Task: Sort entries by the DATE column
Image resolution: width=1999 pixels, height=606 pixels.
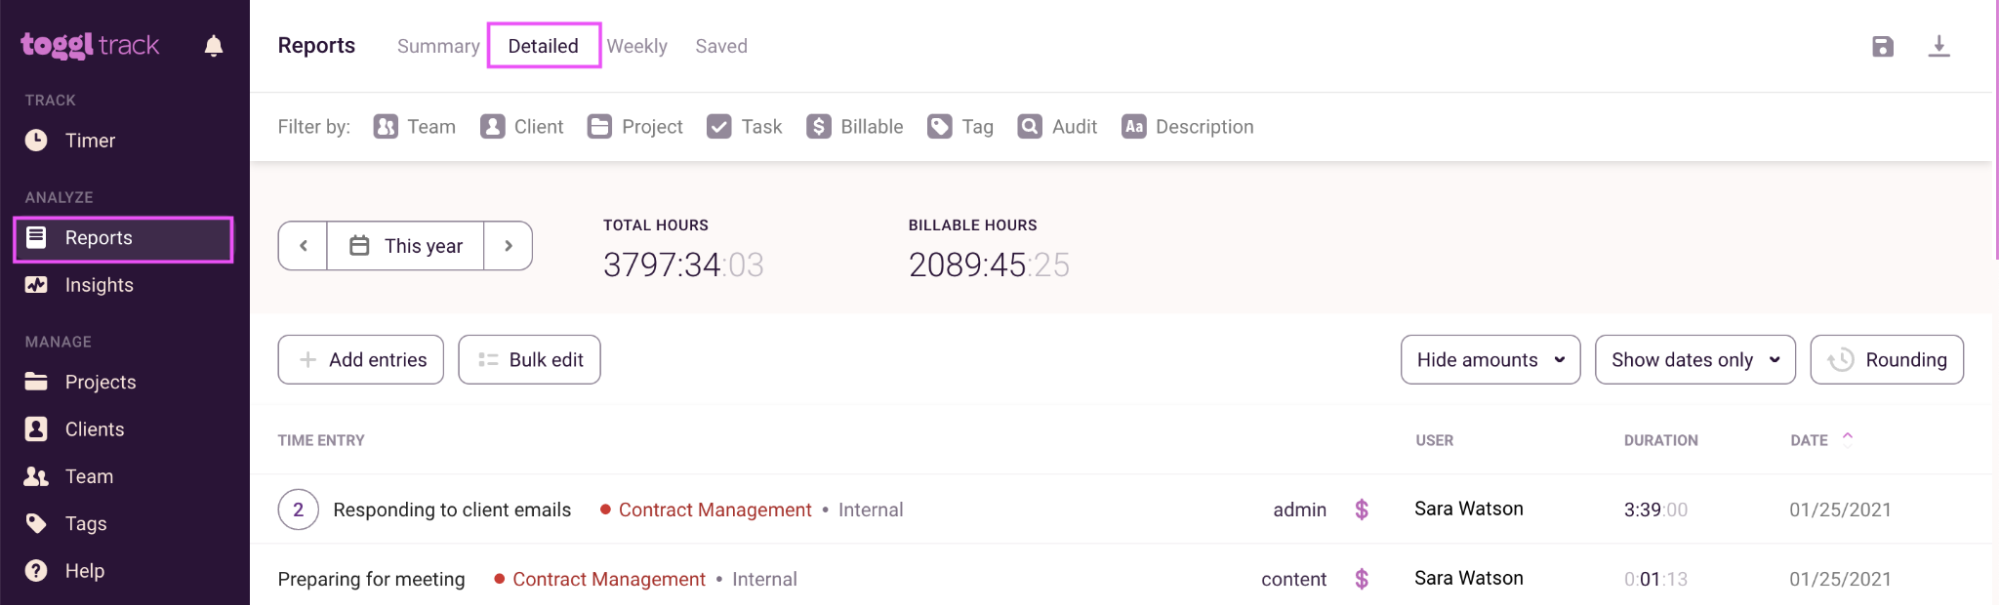Action: [x=1815, y=439]
